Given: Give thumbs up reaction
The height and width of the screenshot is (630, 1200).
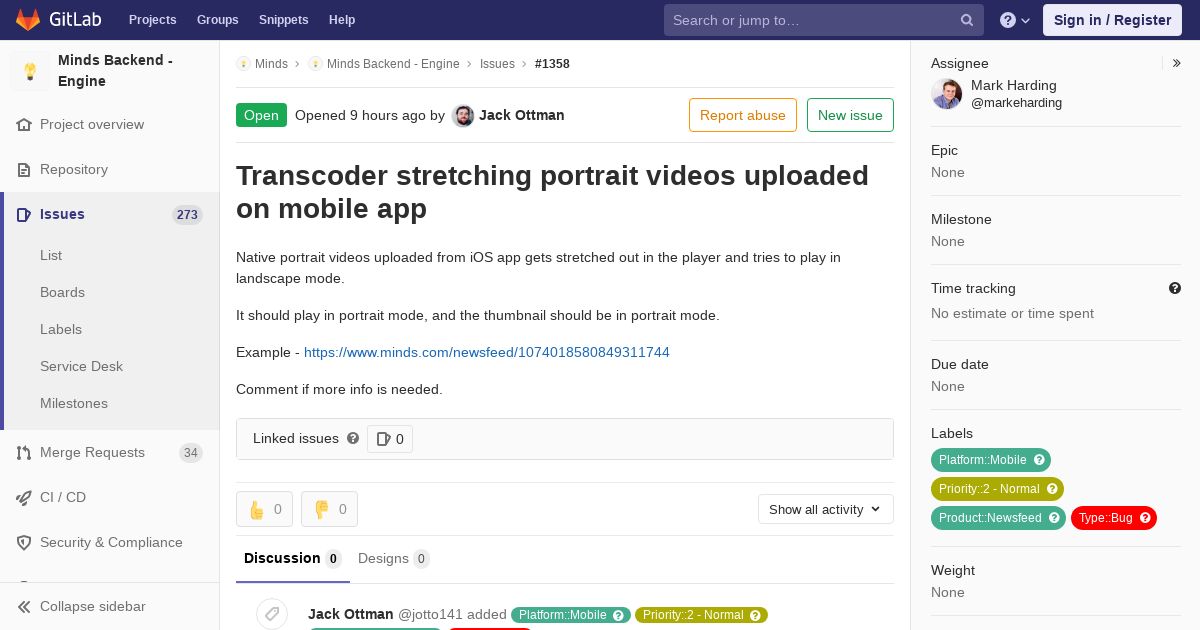Looking at the screenshot, I should (x=264, y=509).
